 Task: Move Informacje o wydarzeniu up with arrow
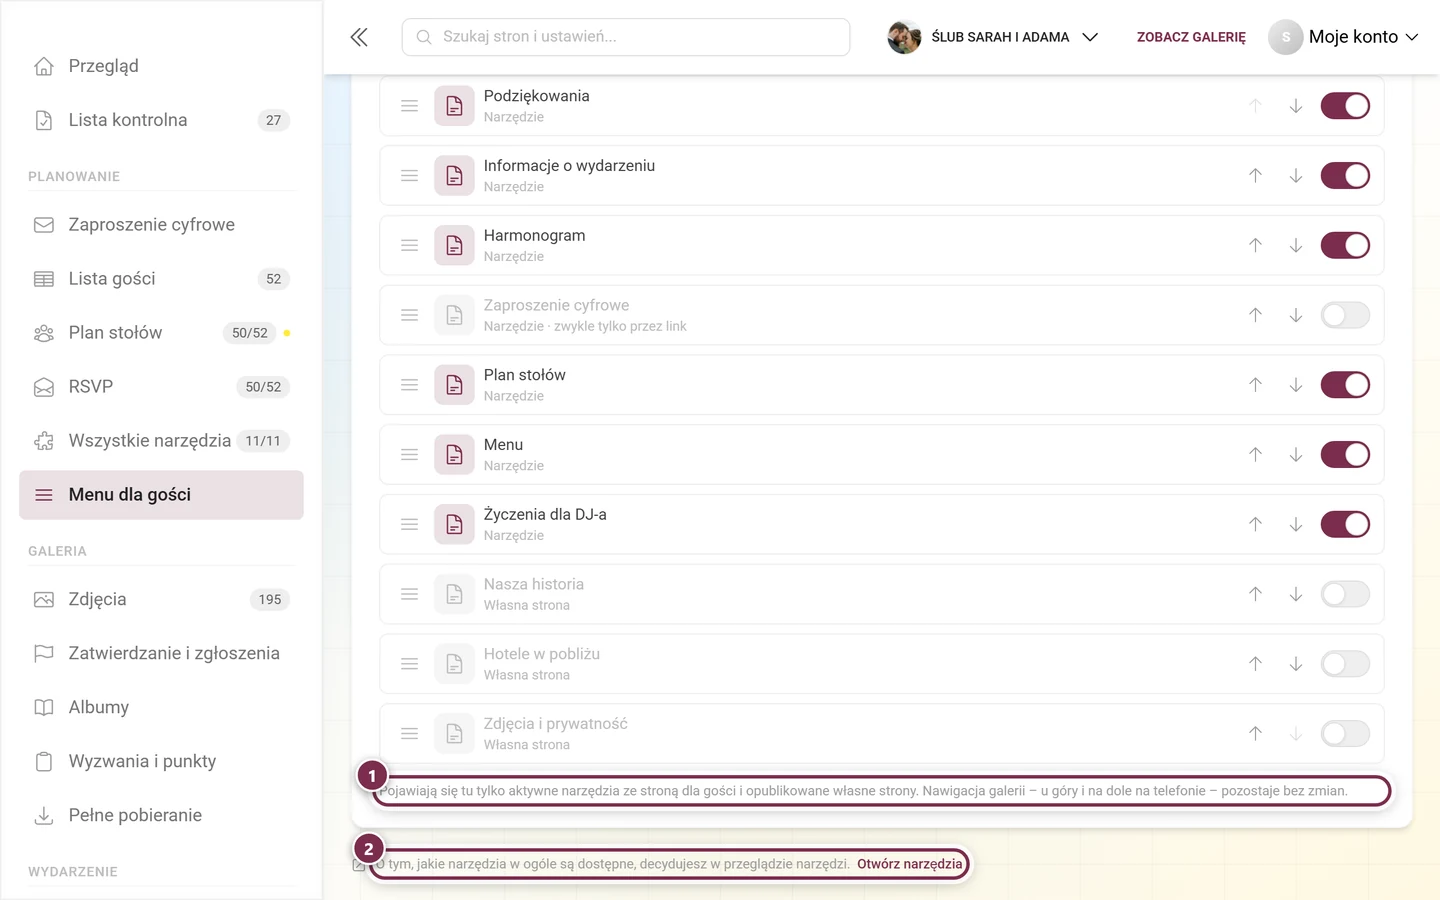coord(1255,176)
